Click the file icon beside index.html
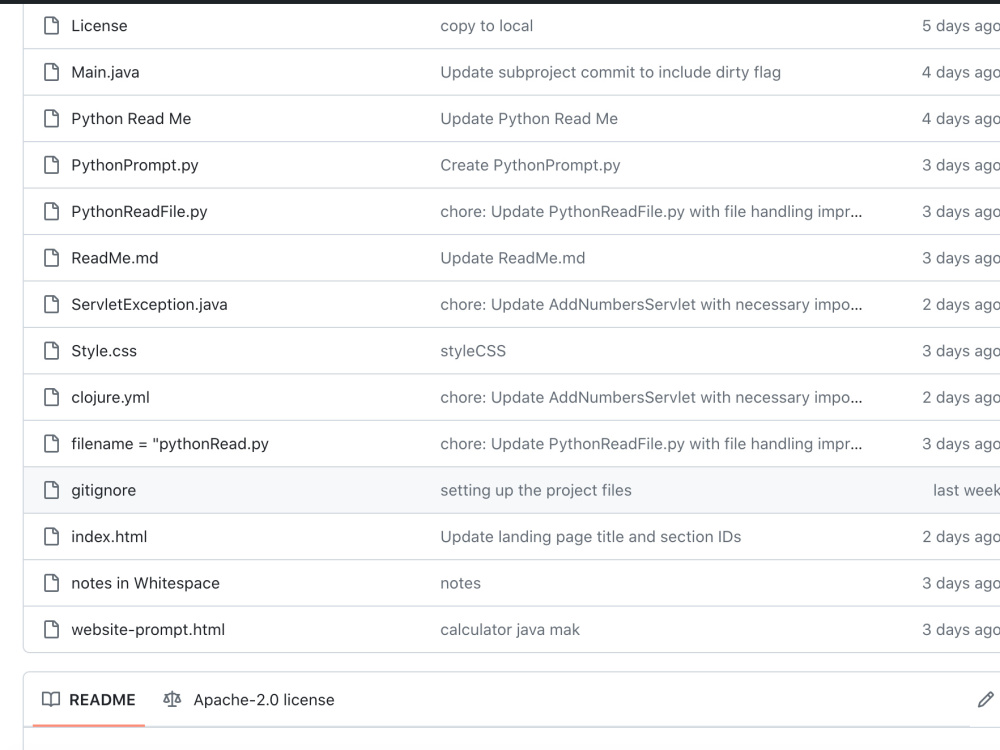The image size is (1000, 750). pyautogui.click(x=52, y=537)
